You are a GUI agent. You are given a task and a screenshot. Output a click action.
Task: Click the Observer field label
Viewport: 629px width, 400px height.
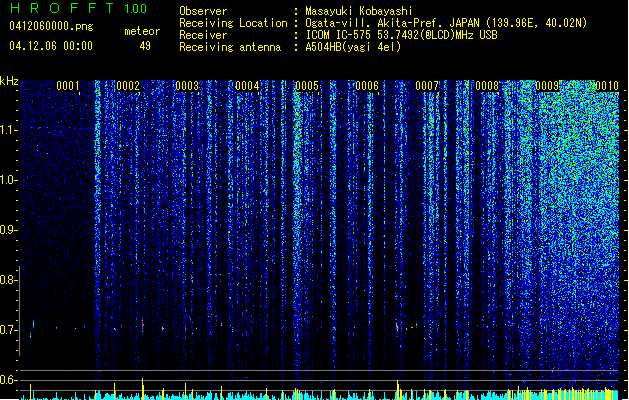[203, 11]
